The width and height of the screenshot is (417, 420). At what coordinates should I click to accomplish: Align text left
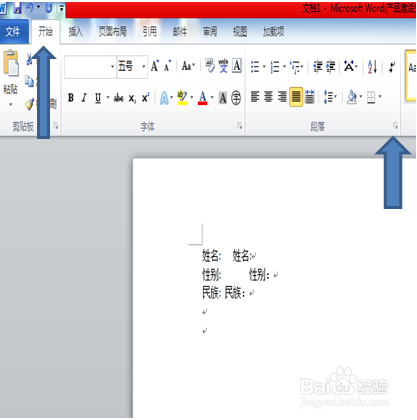255,97
